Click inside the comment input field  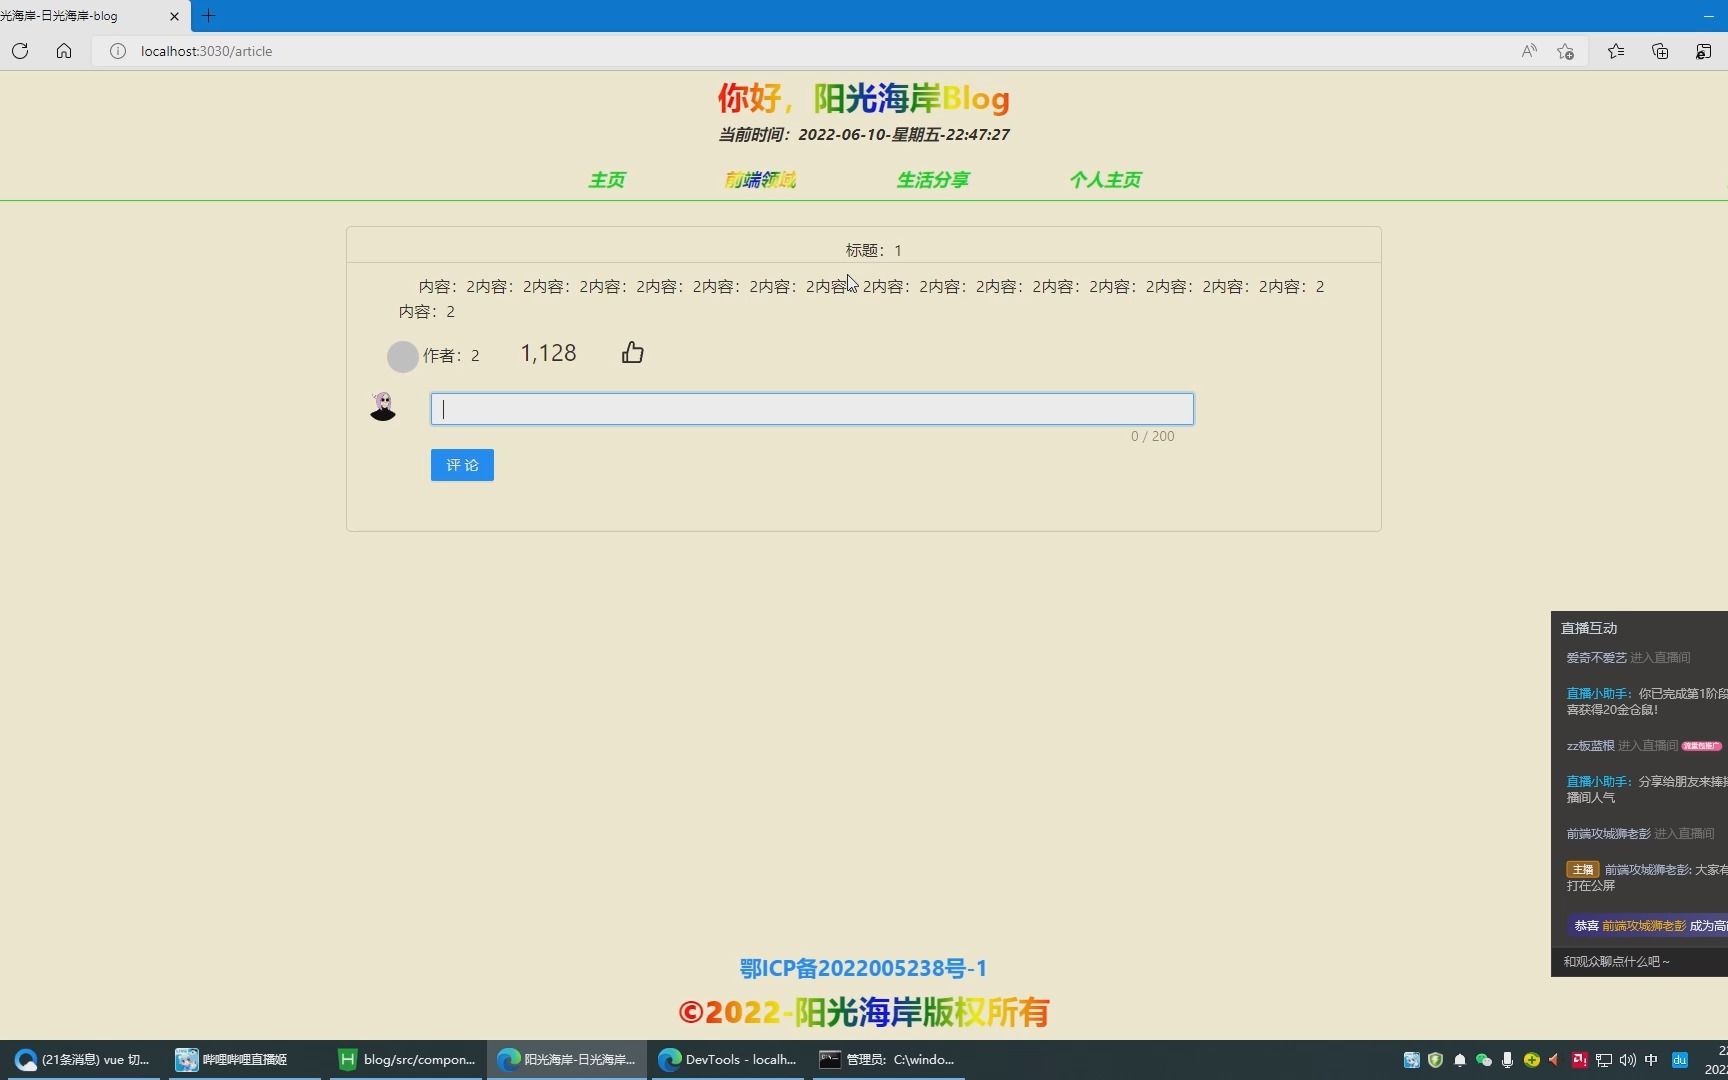[810, 408]
